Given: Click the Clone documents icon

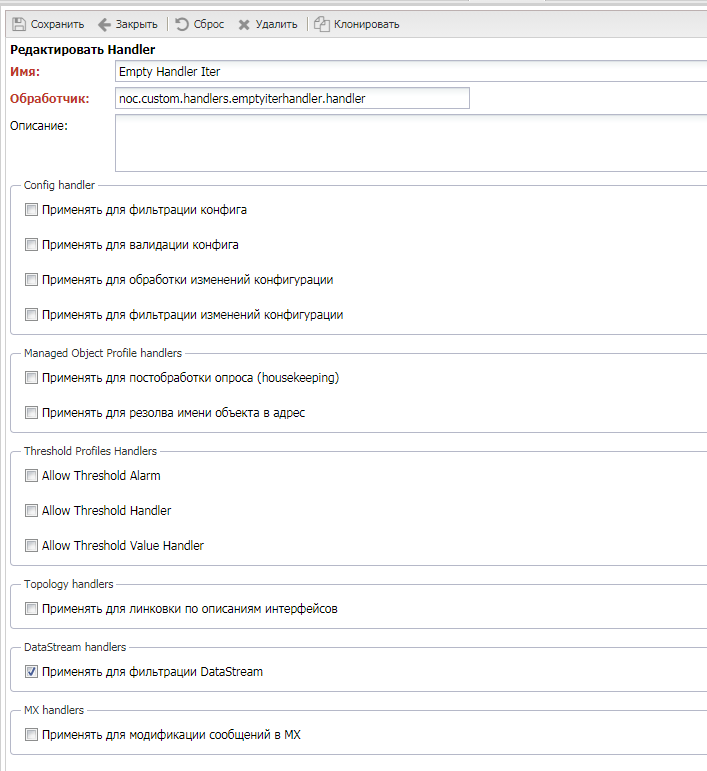Looking at the screenshot, I should coord(322,24).
